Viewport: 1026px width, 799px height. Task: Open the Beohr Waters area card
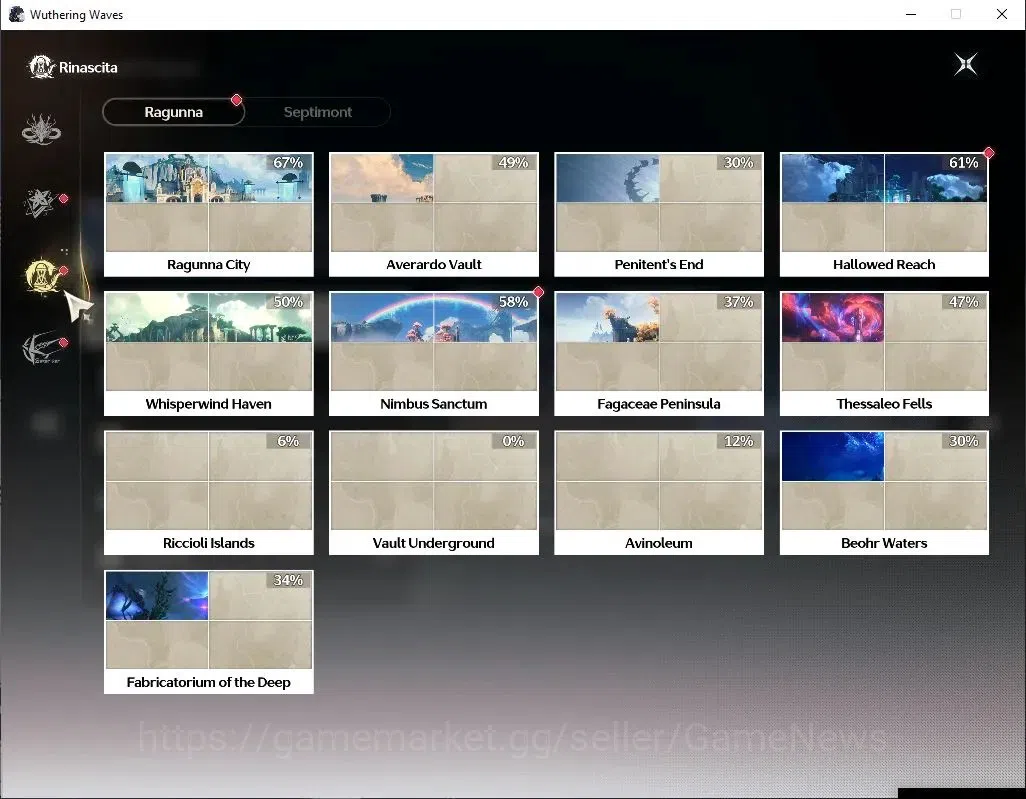pyautogui.click(x=884, y=493)
